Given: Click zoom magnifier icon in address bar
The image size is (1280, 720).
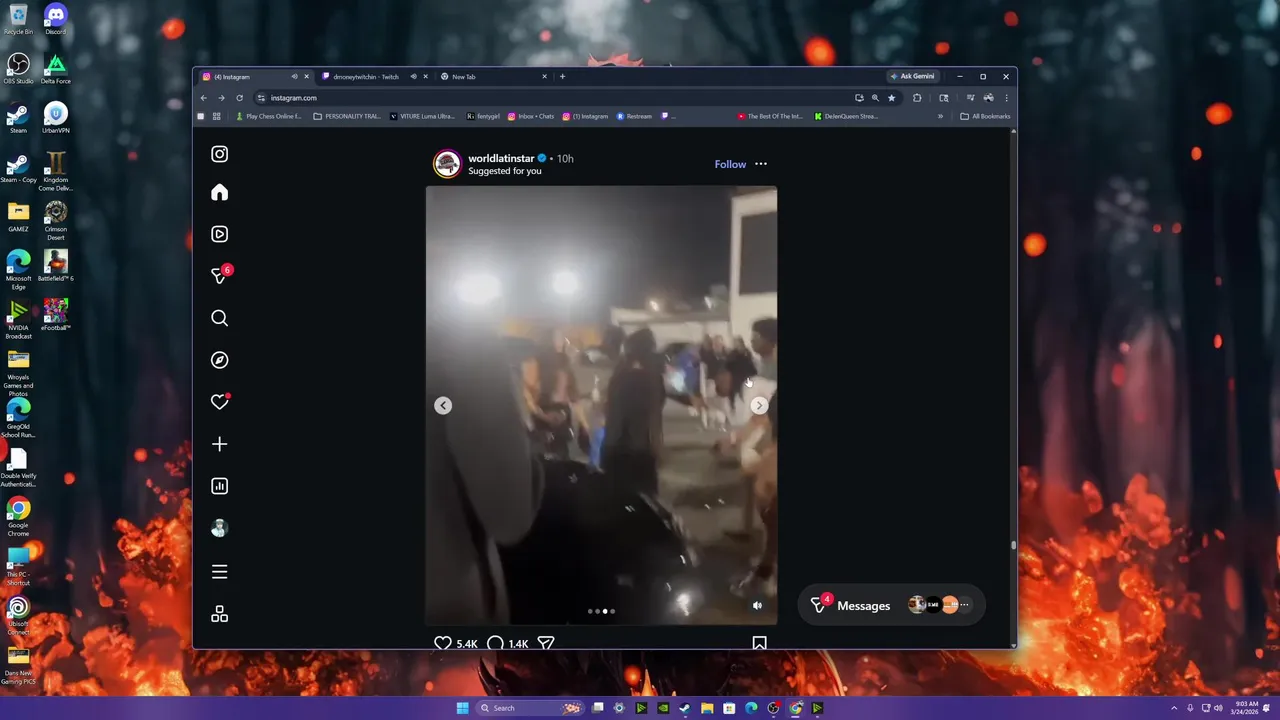Looking at the screenshot, I should [875, 98].
